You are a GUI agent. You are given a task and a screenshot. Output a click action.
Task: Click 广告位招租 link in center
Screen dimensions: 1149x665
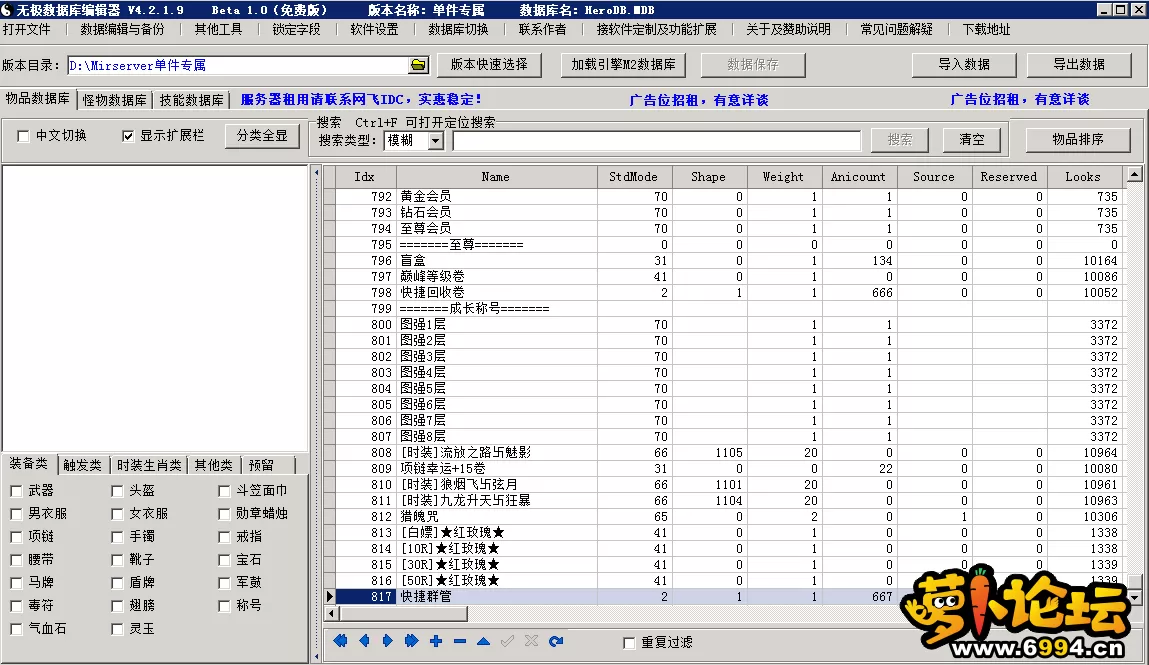[x=699, y=100]
